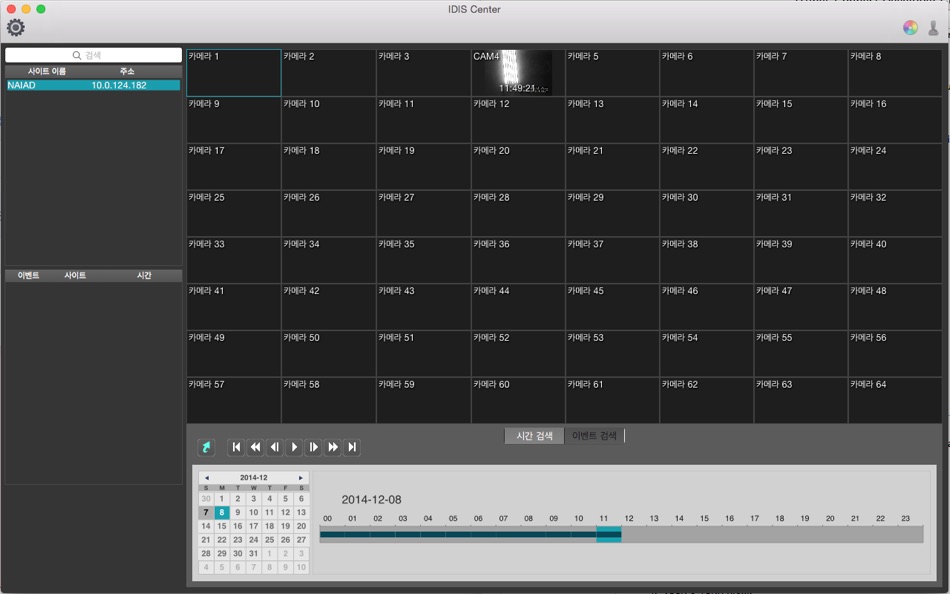
Task: Start playback with the play button
Action: pyautogui.click(x=294, y=447)
